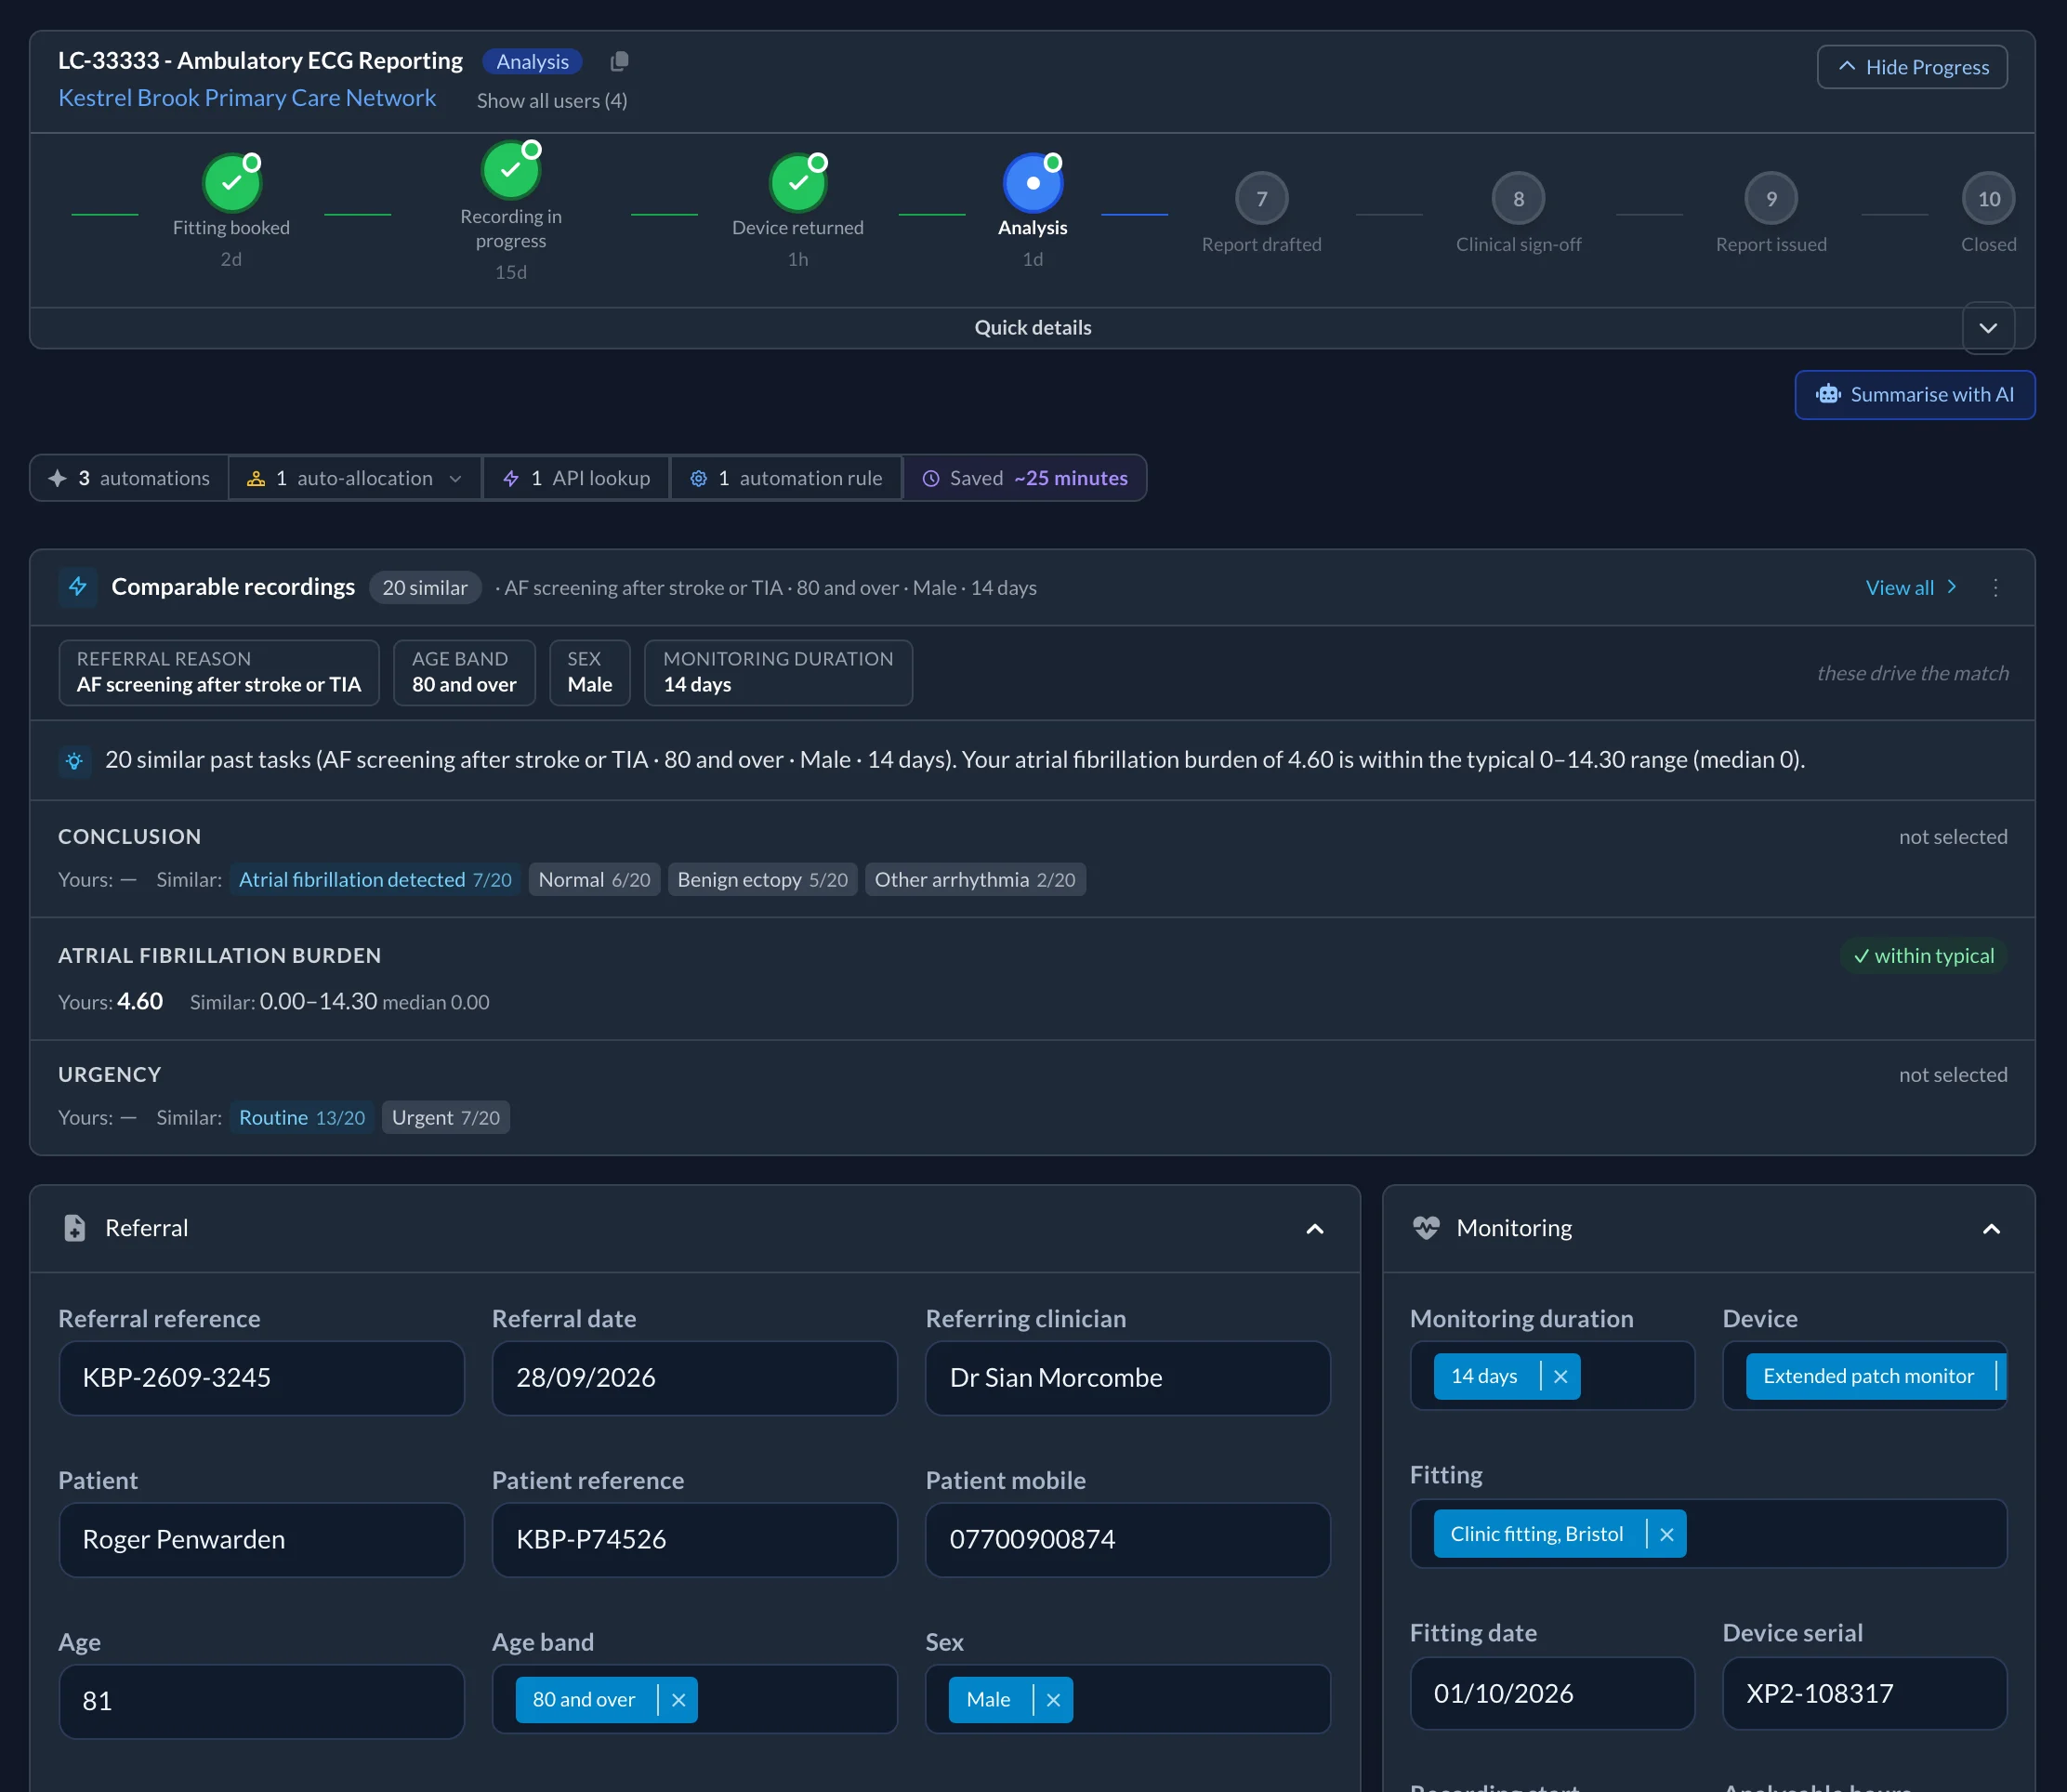This screenshot has height=1792, width=2067.
Task: Remove the 14 days duration tag
Action: [1560, 1377]
